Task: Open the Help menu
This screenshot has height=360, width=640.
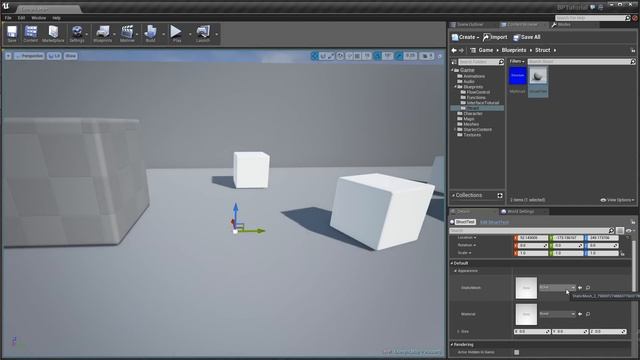Action: point(56,18)
